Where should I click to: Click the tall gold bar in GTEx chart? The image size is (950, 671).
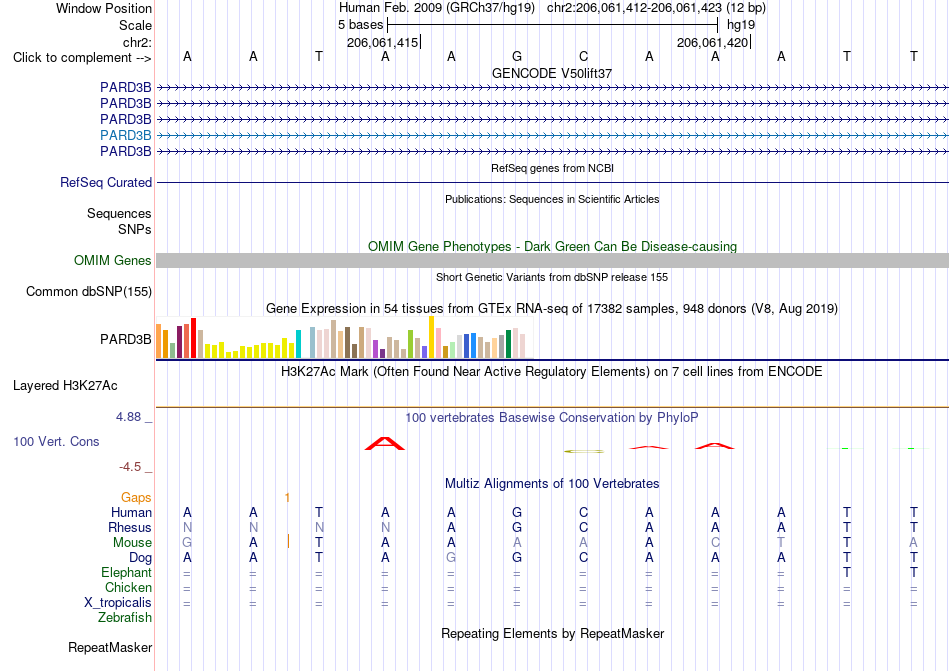click(x=431, y=337)
